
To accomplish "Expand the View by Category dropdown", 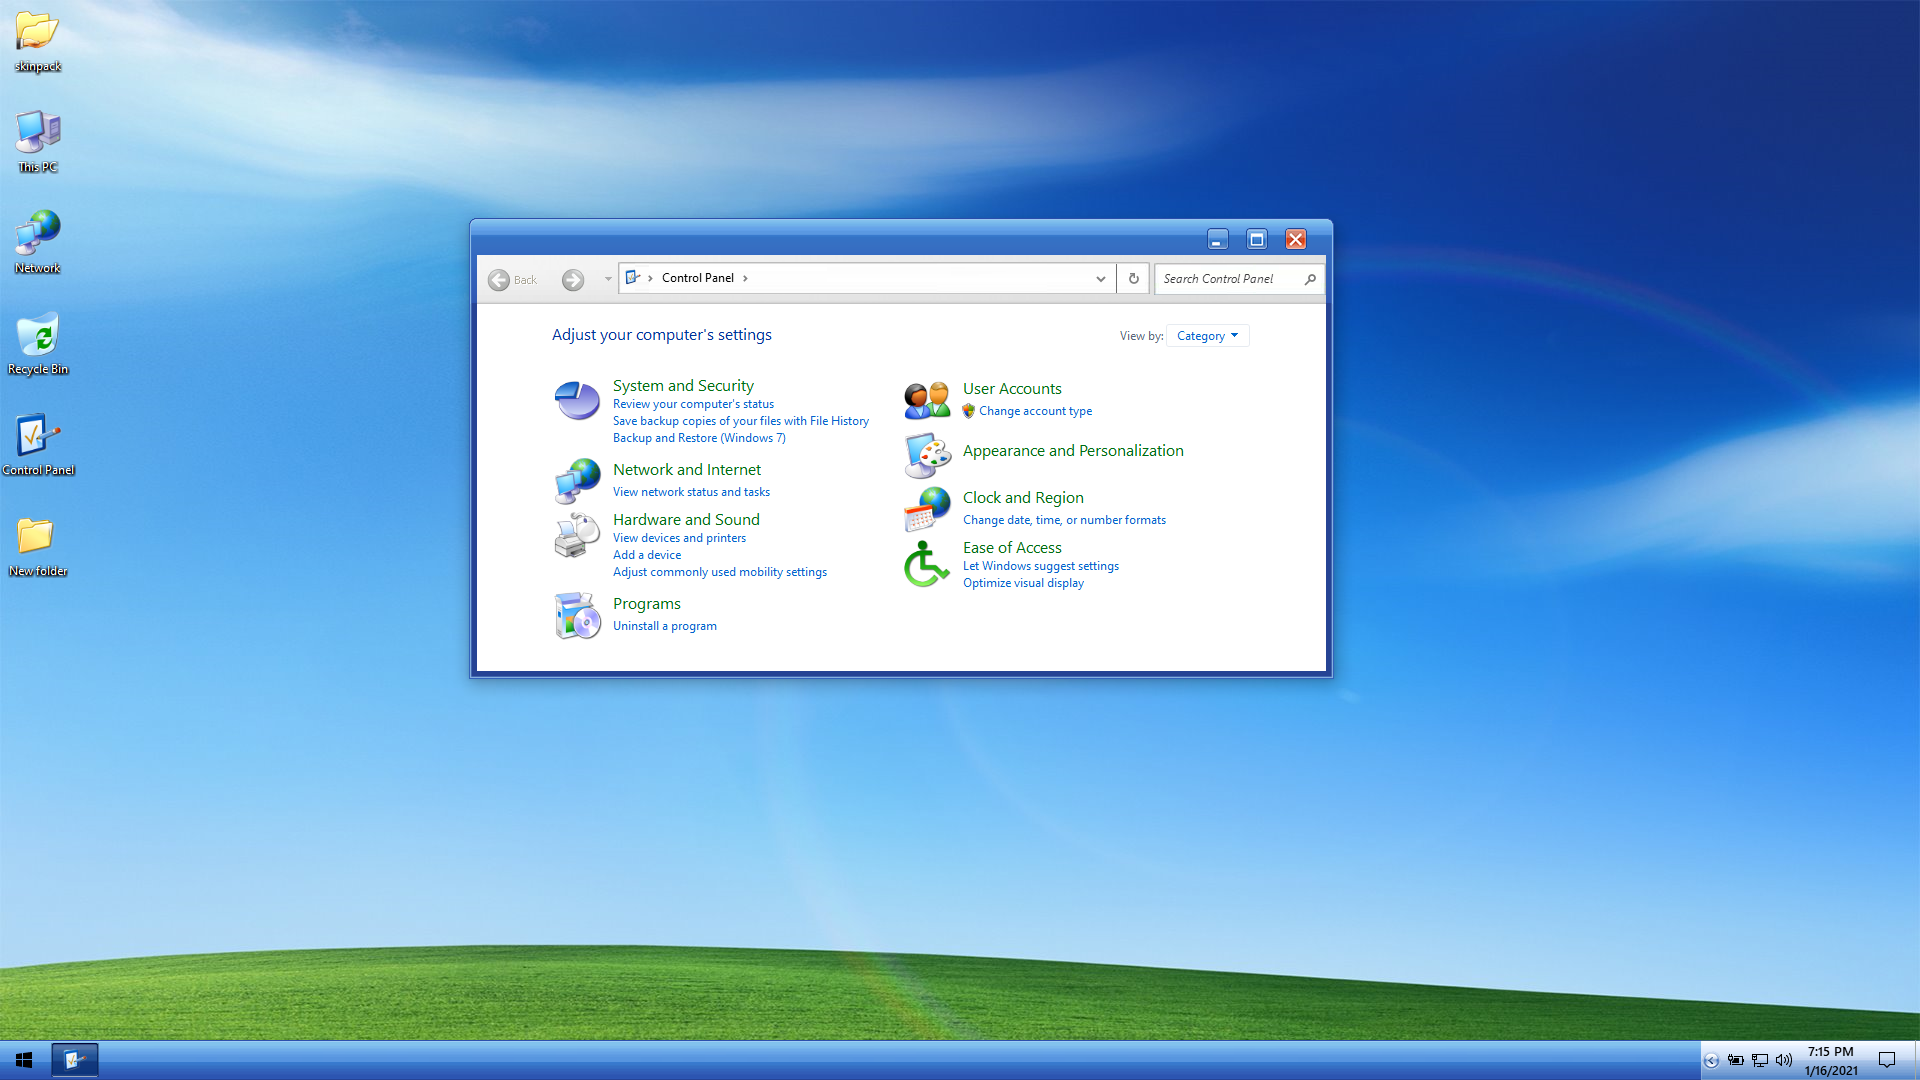I will (x=1207, y=336).
